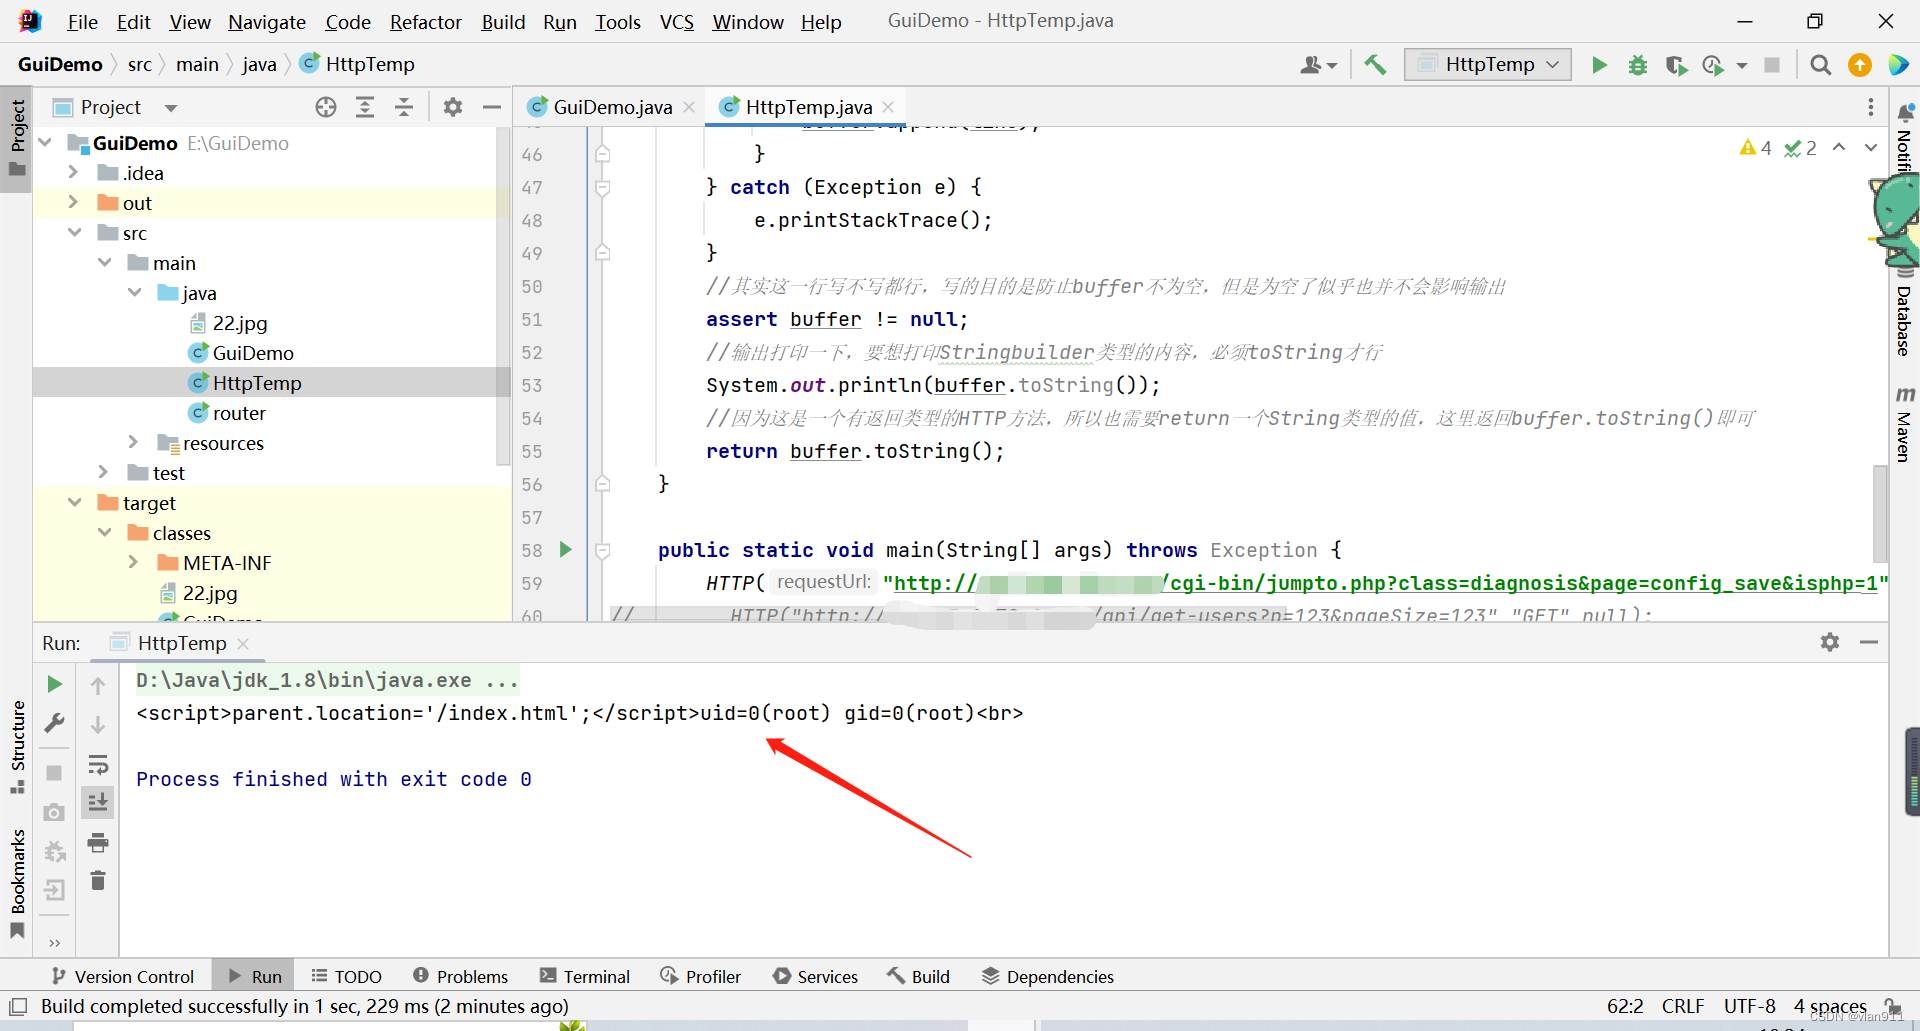Print the Run console output
This screenshot has height=1031, width=1920.
[x=98, y=843]
